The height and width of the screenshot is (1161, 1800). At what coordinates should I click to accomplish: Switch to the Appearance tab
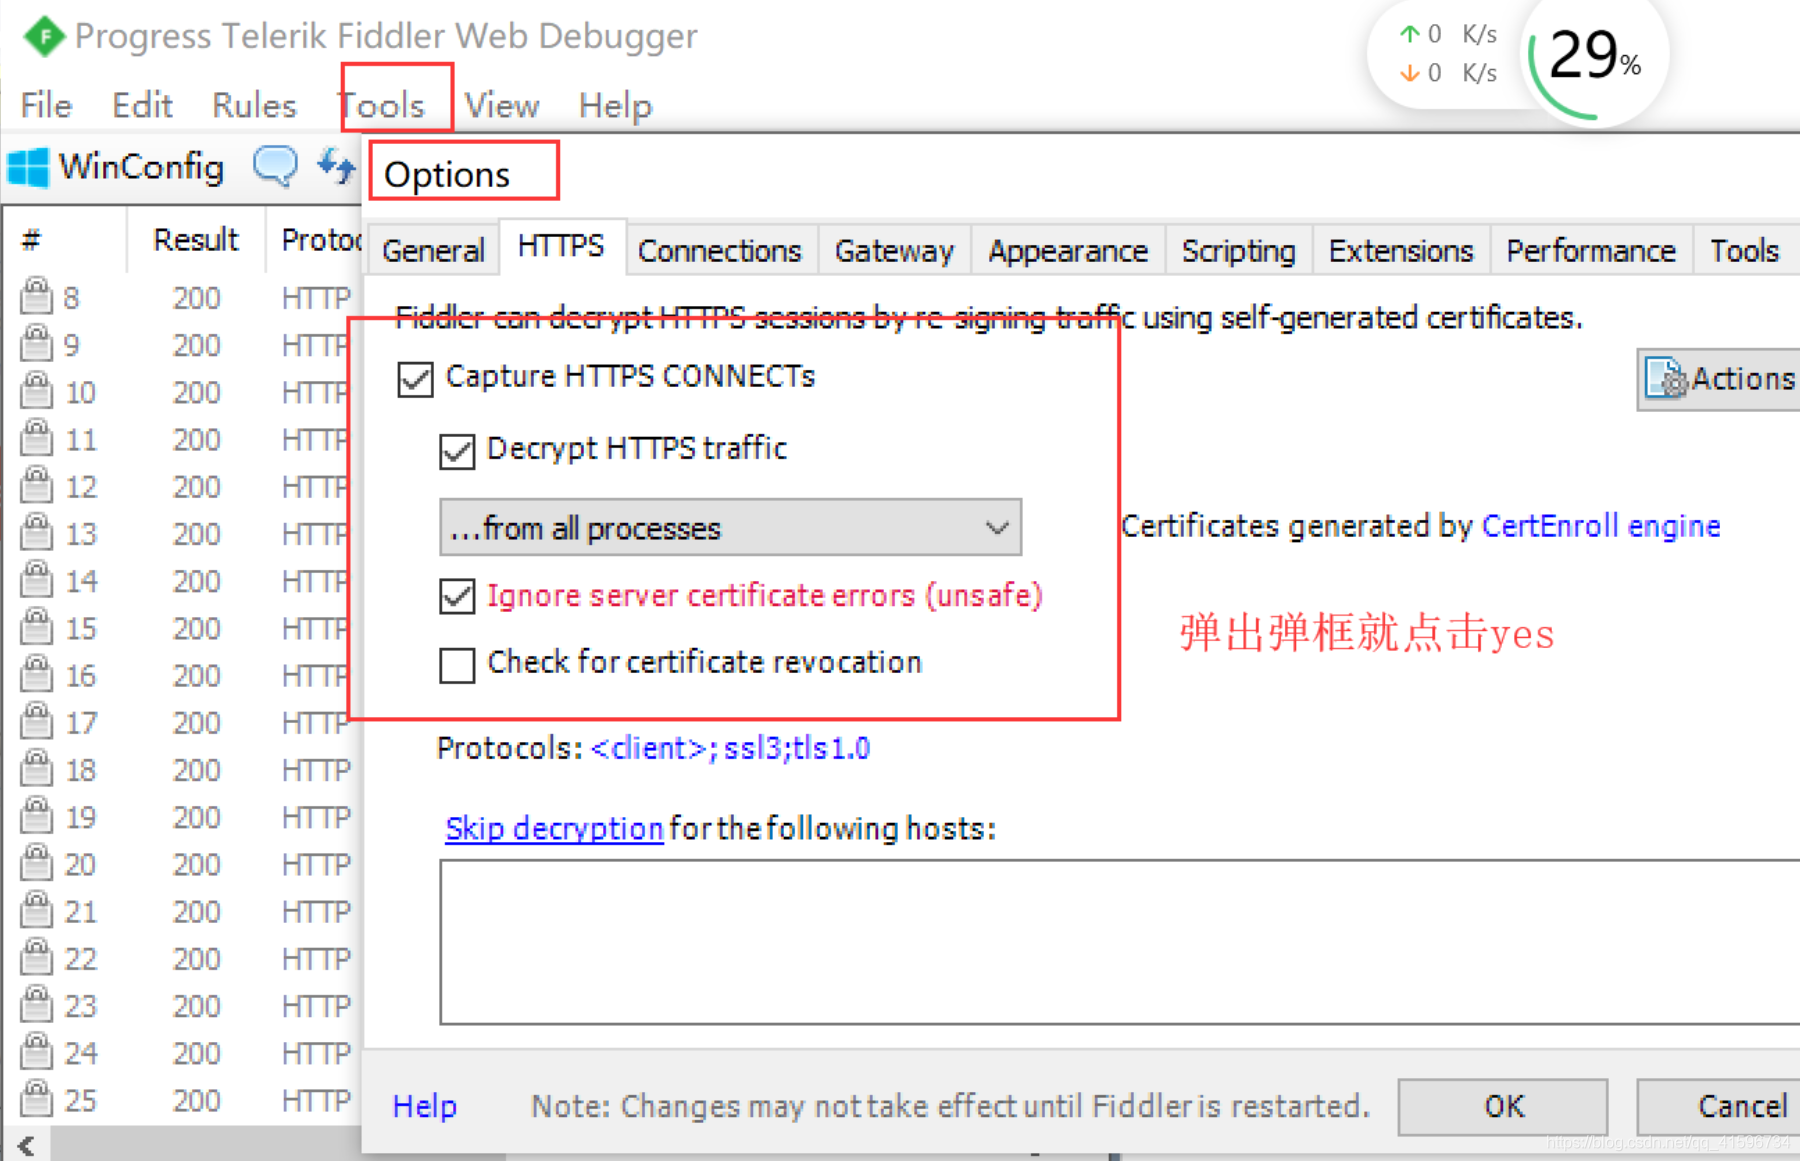(x=1068, y=250)
